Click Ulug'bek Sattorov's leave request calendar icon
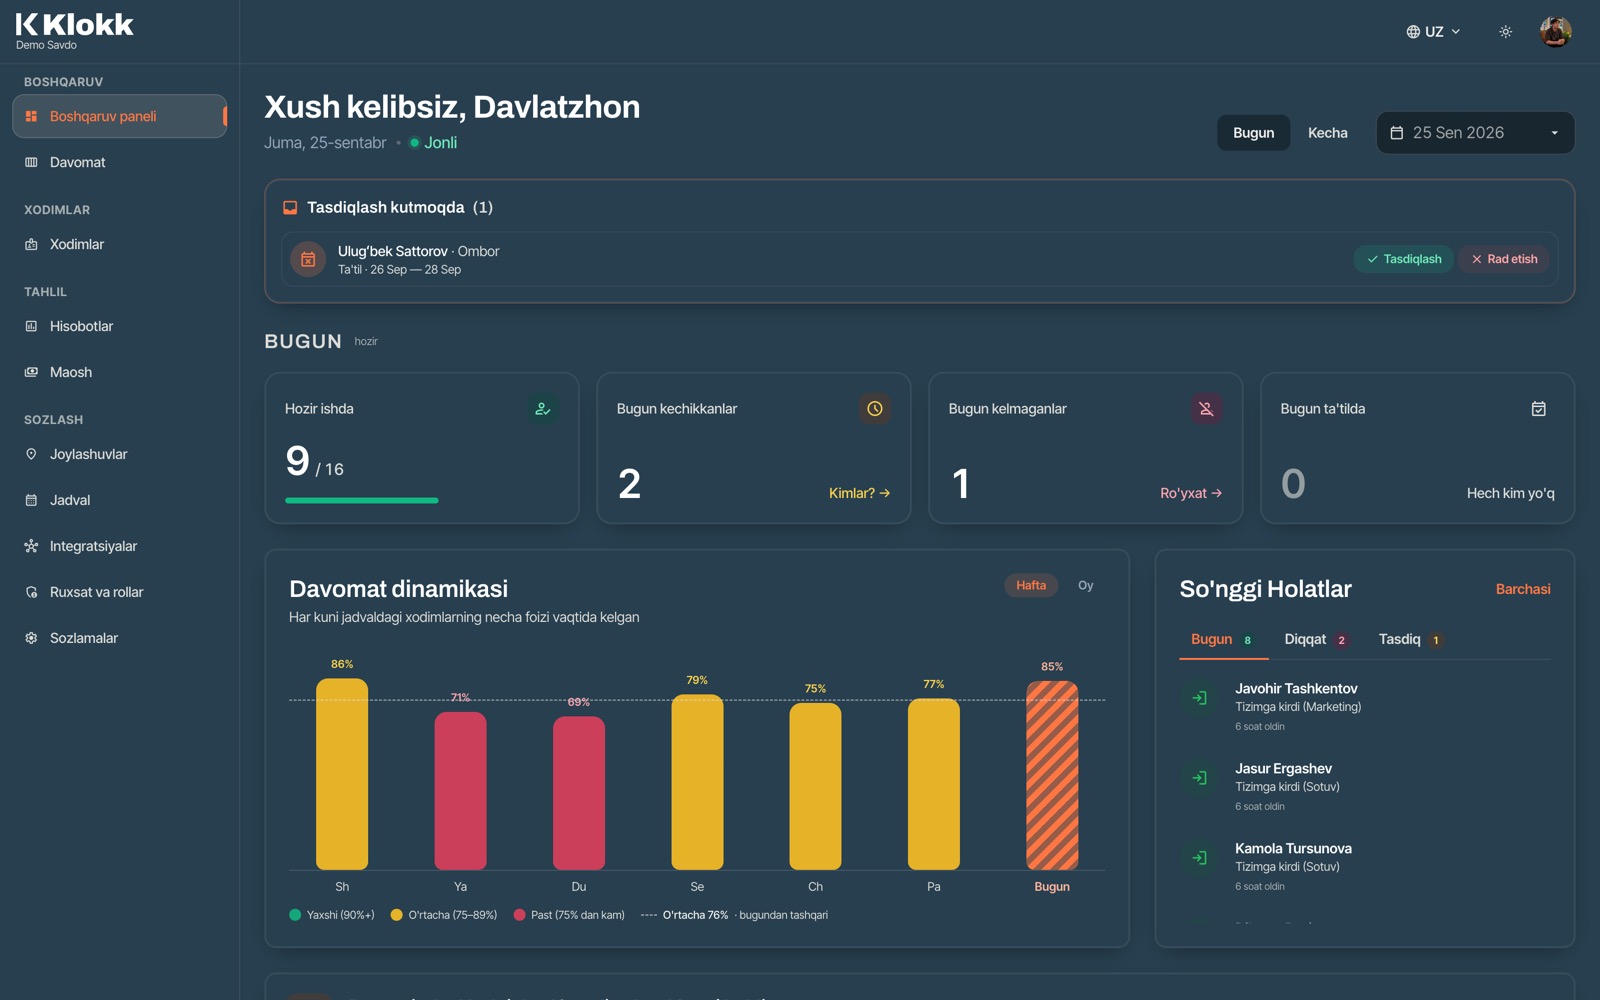 coord(308,259)
